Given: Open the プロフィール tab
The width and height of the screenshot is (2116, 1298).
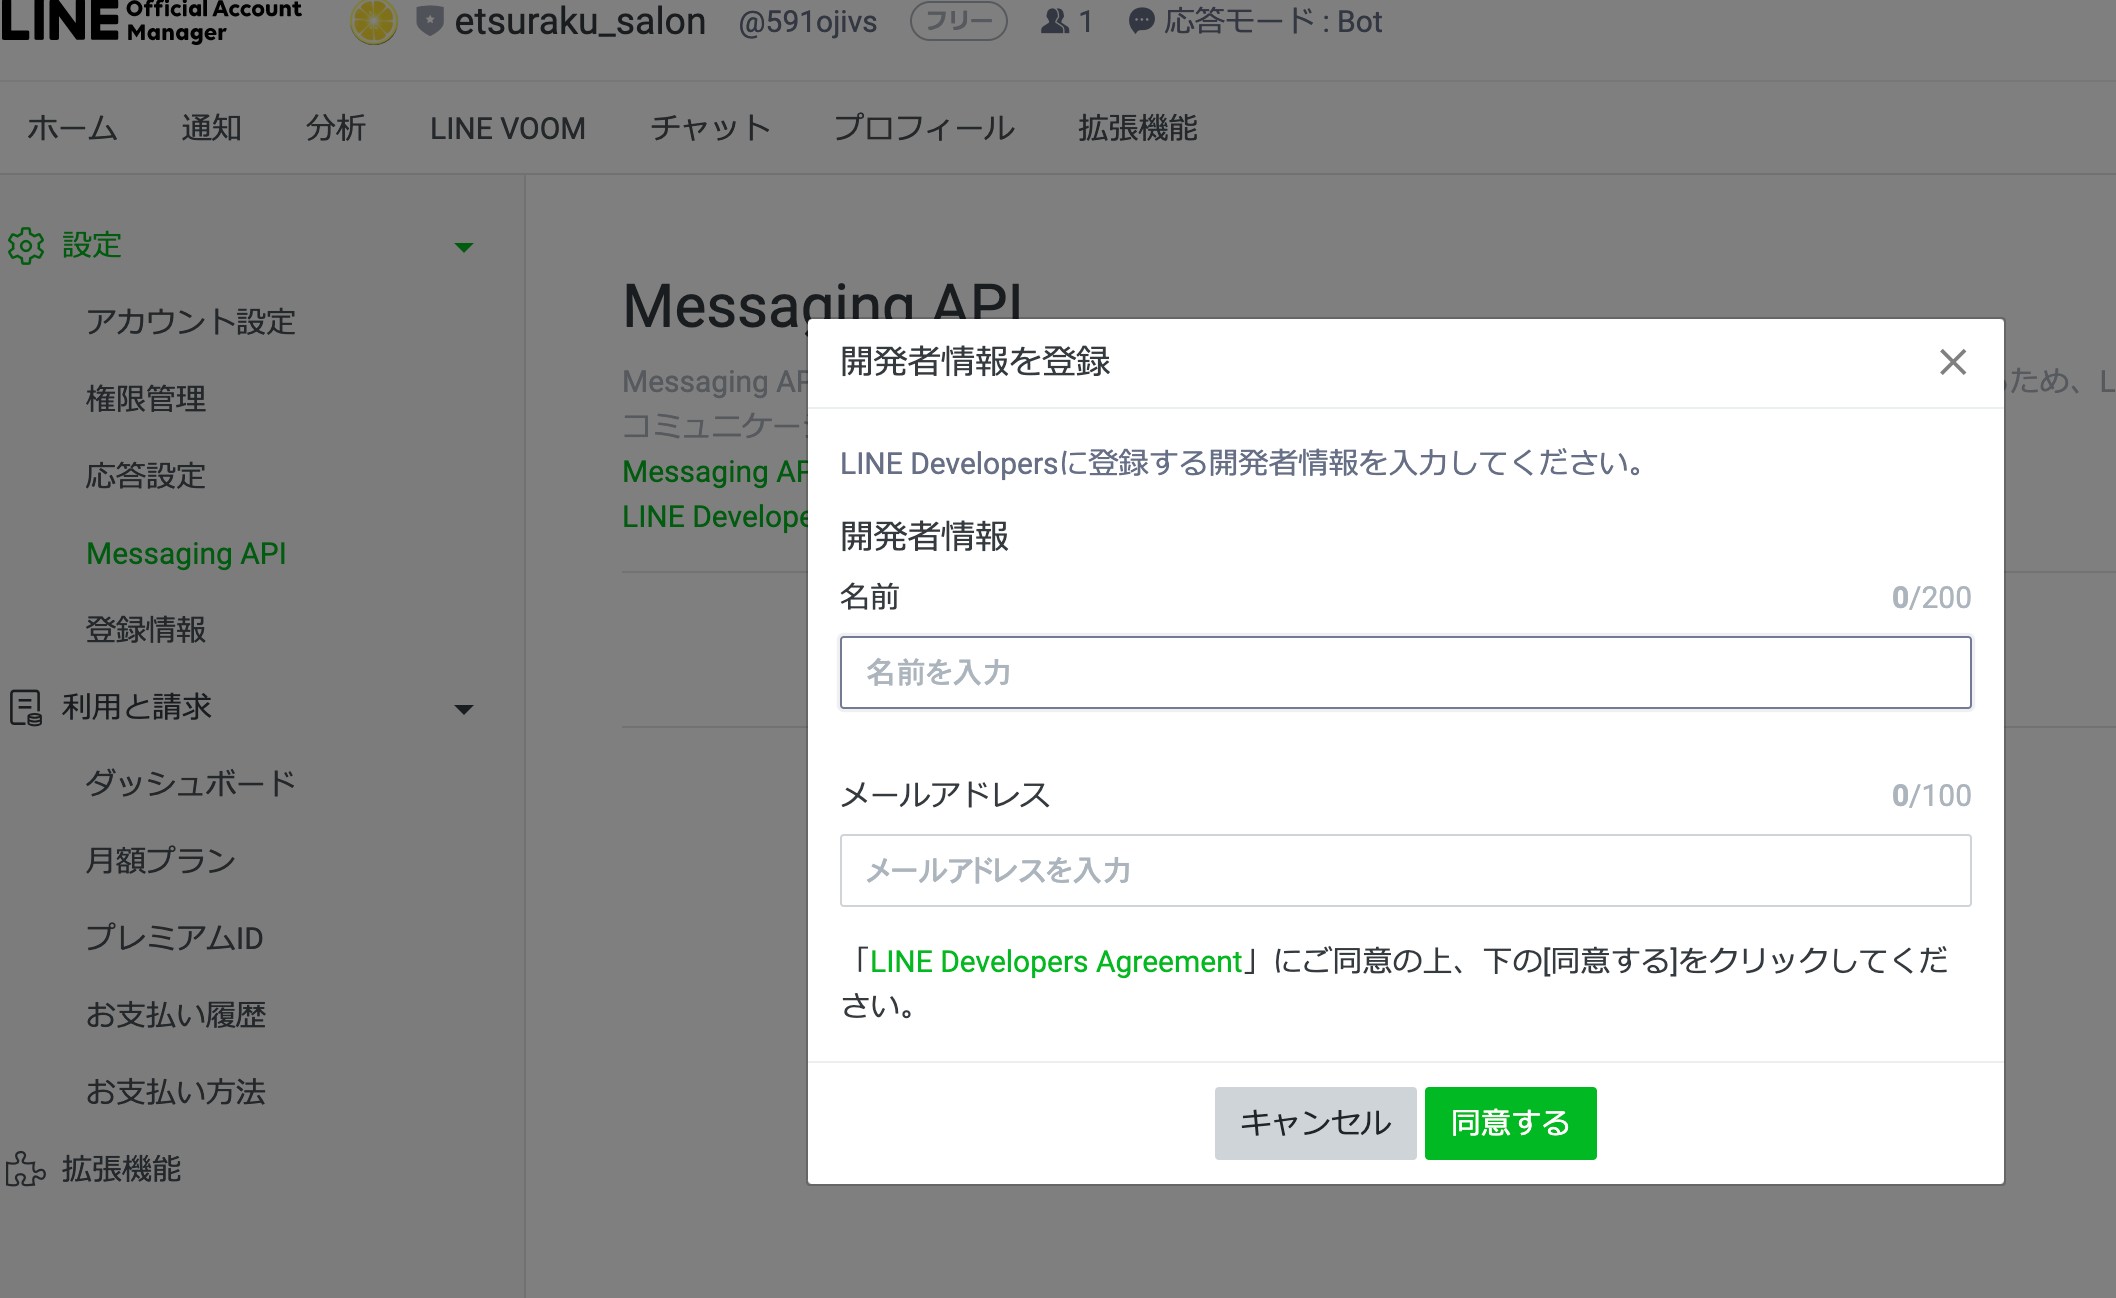Looking at the screenshot, I should (924, 128).
